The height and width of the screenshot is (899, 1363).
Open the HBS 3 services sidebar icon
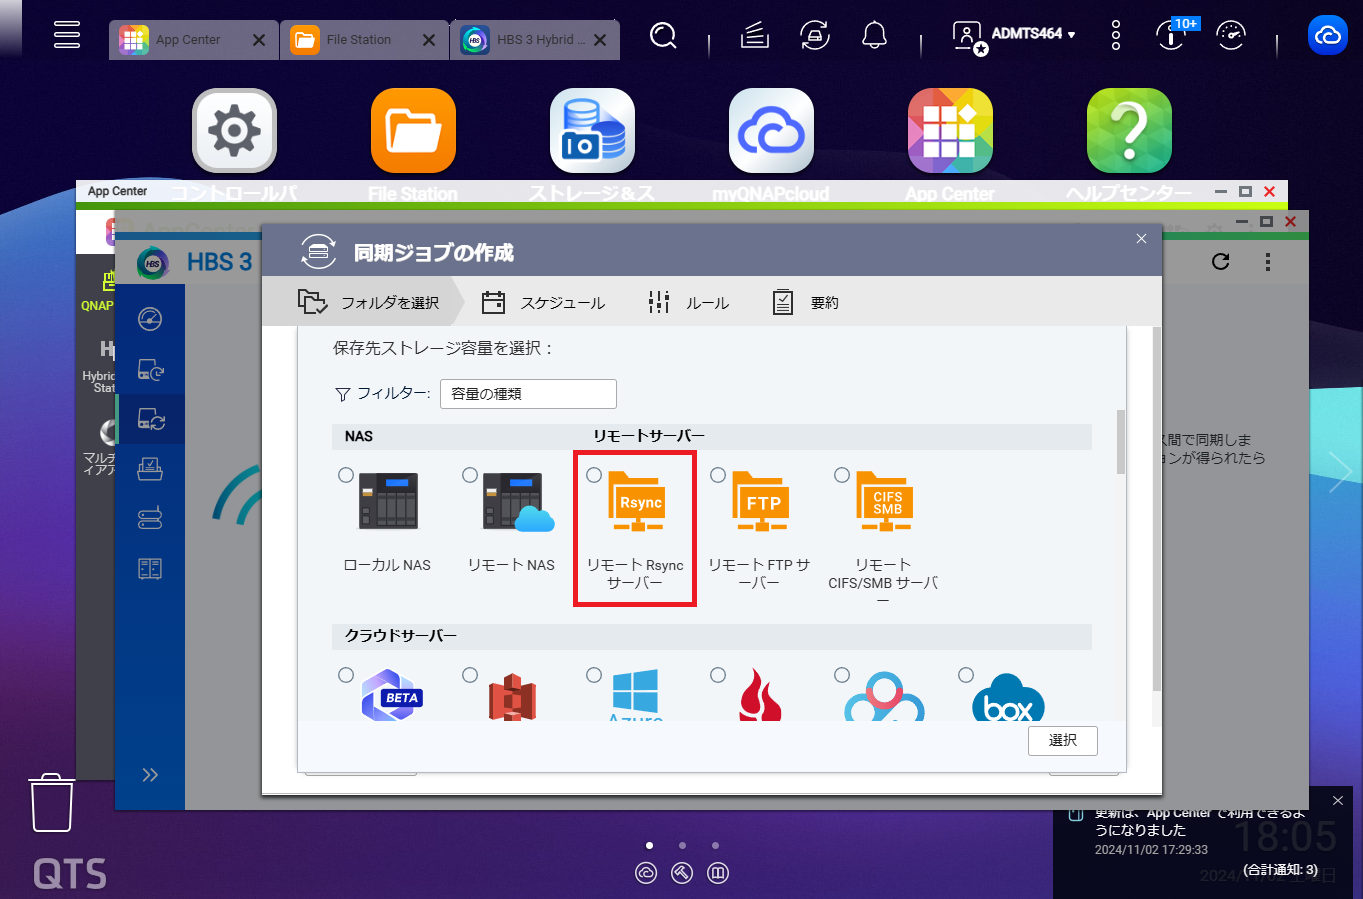150,569
